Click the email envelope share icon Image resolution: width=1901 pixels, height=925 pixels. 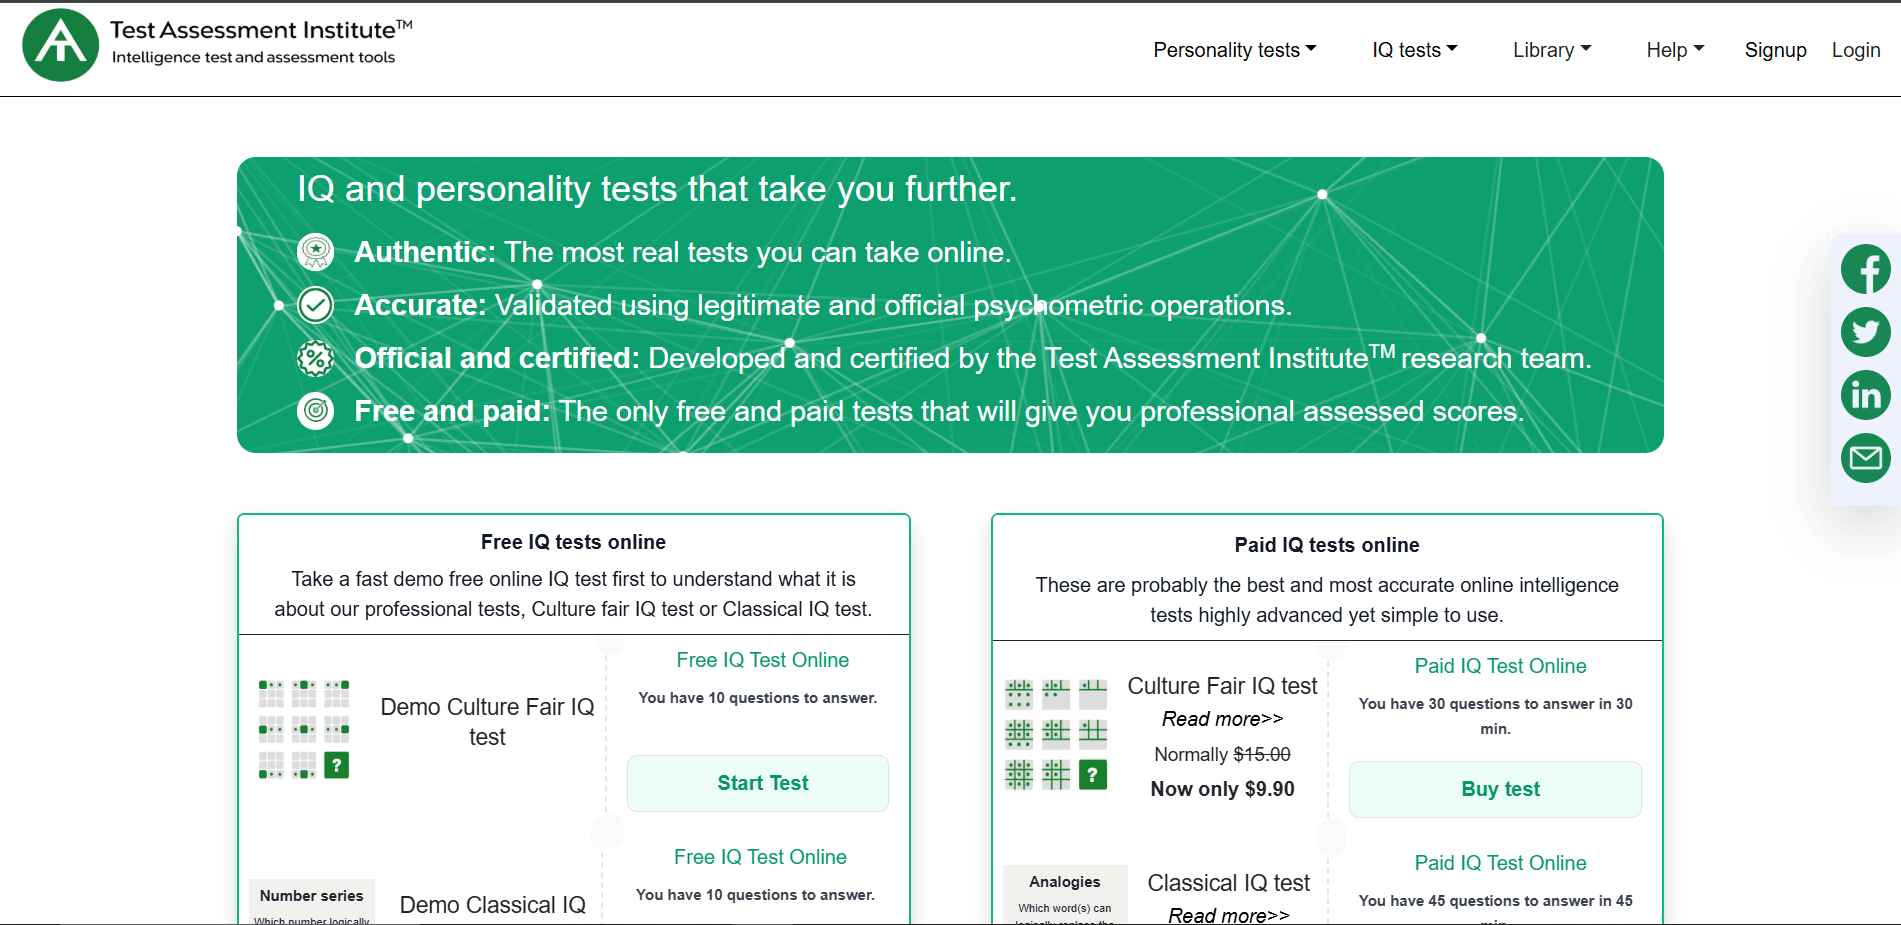pyautogui.click(x=1865, y=458)
